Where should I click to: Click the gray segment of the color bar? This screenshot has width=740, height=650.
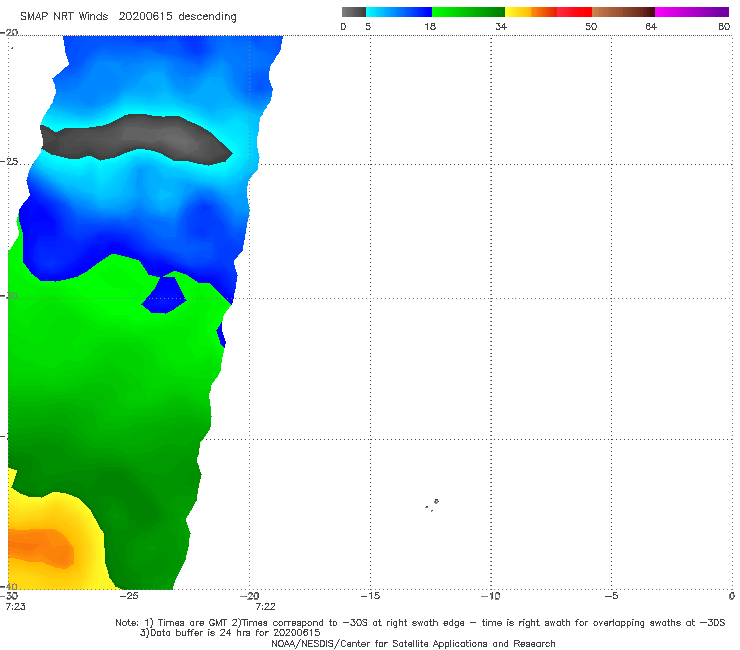pyautogui.click(x=353, y=12)
